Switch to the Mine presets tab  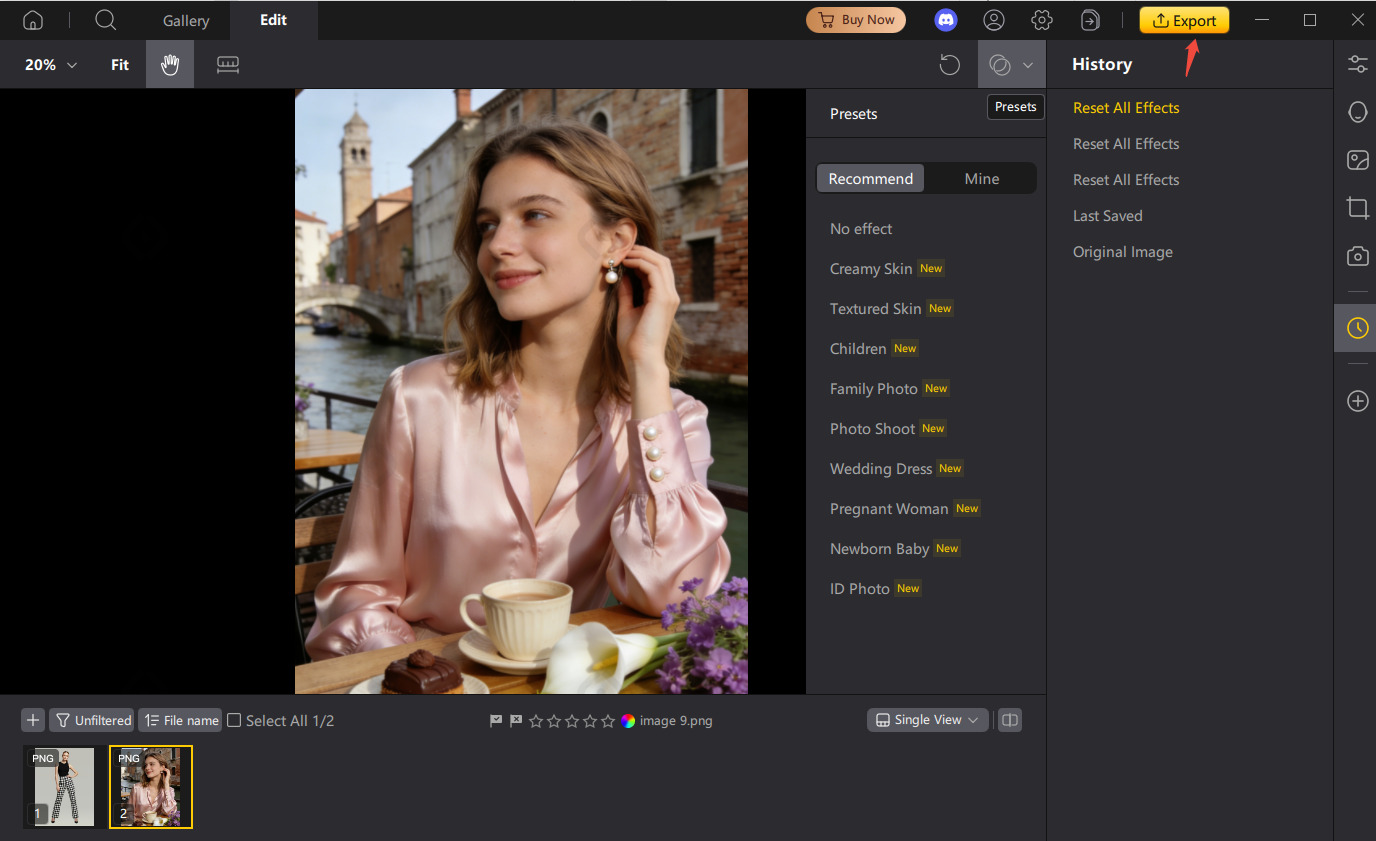tap(981, 179)
